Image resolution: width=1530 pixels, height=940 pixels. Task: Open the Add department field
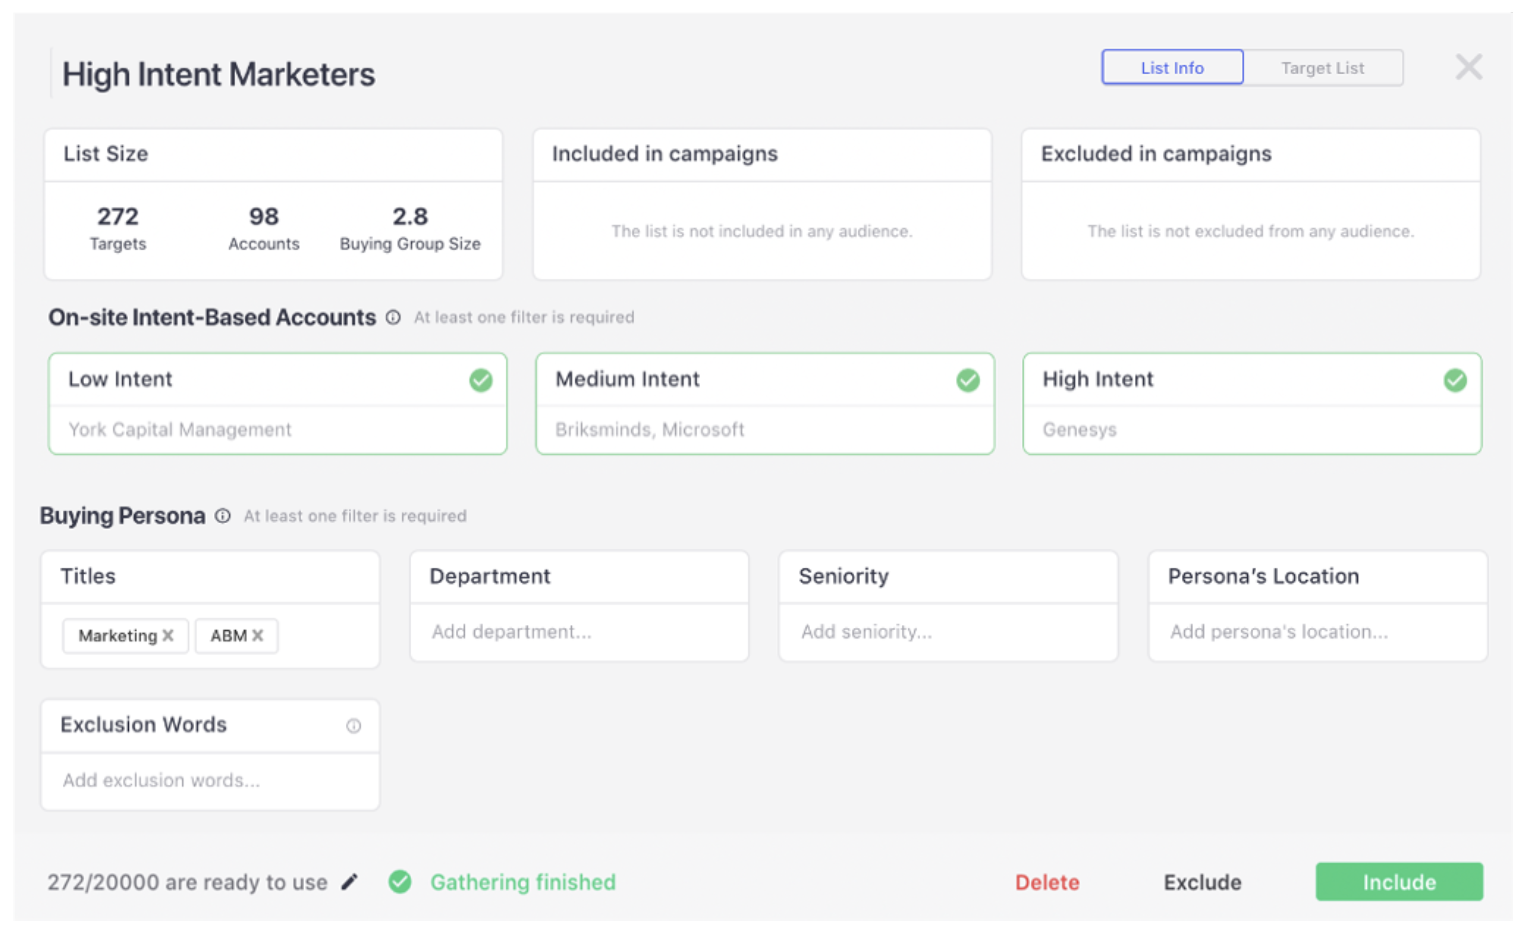coord(578,632)
